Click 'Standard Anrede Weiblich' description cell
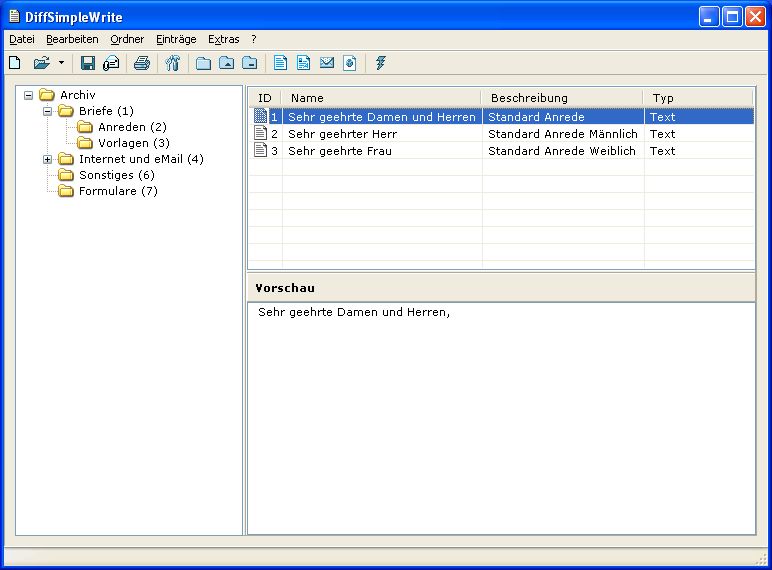The image size is (772, 570). coord(562,151)
